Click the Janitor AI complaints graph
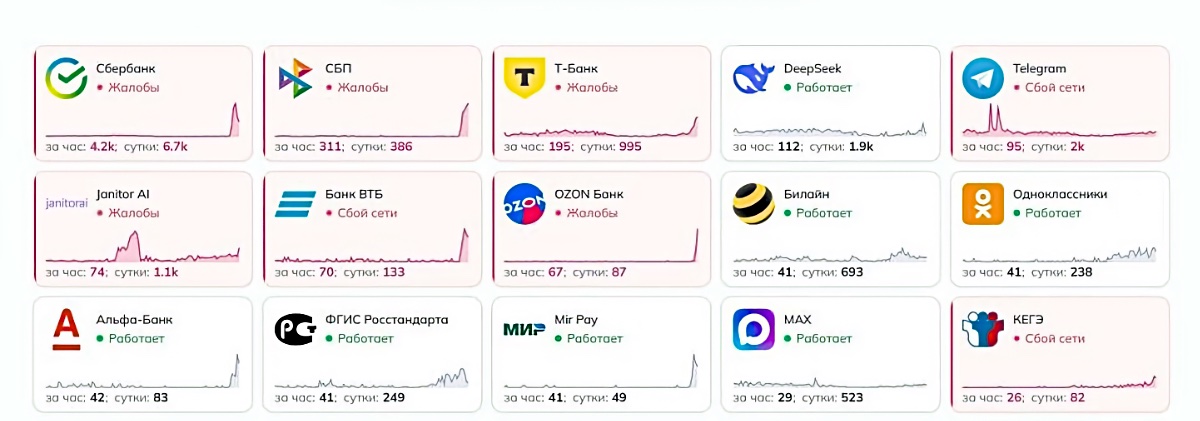 pyautogui.click(x=143, y=247)
